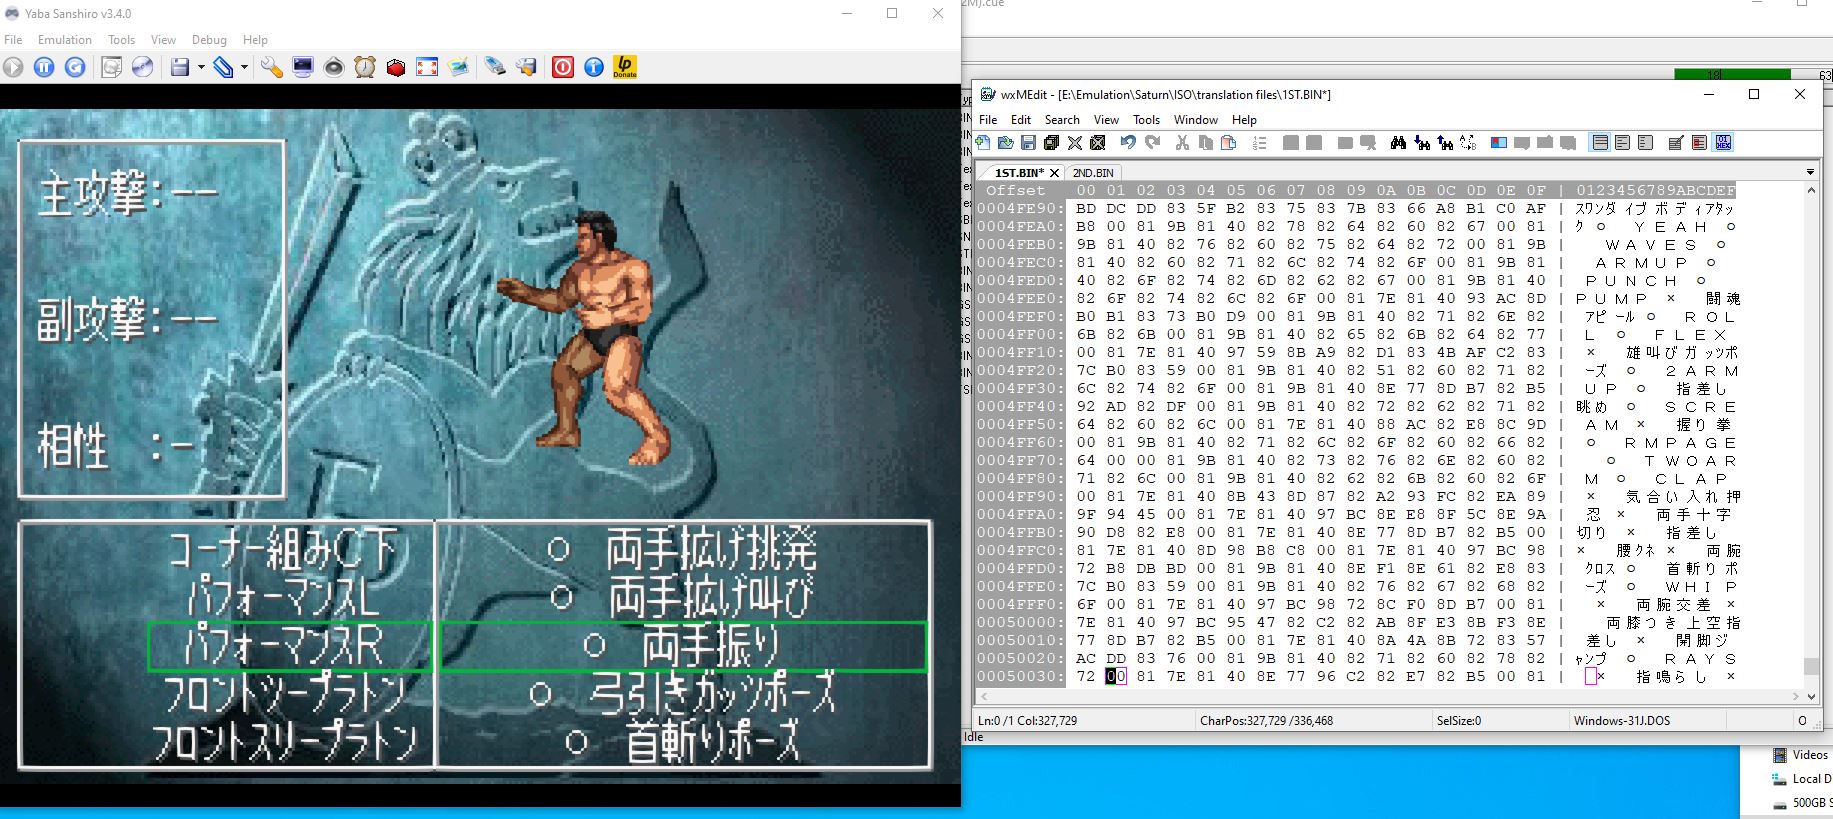The height and width of the screenshot is (819, 1833).
Task: Open Find with binoculars icon
Action: pyautogui.click(x=1398, y=143)
